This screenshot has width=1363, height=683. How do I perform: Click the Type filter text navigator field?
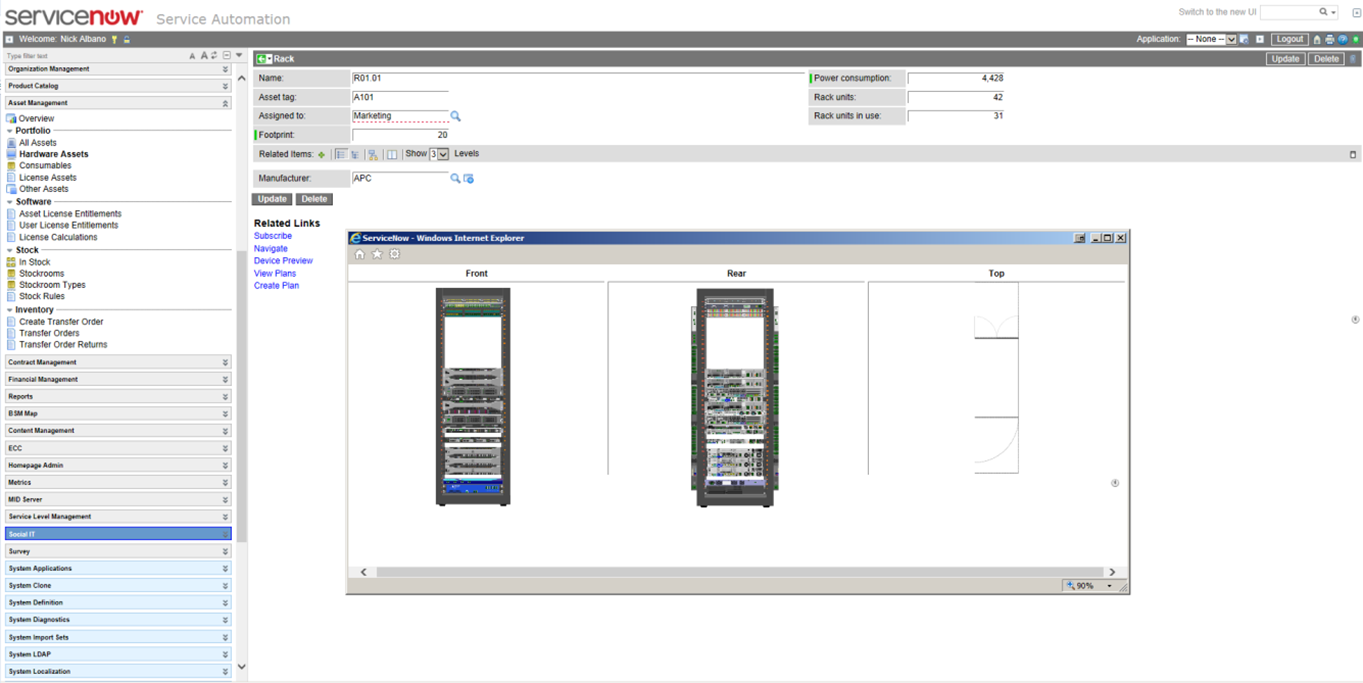(x=95, y=56)
